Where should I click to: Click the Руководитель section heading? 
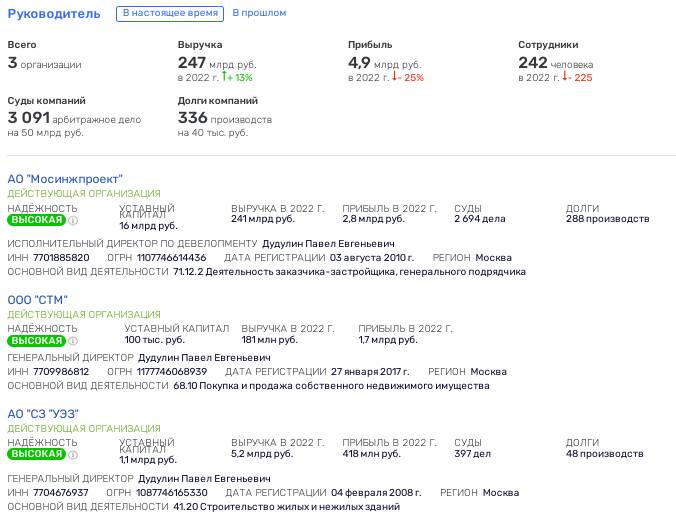[x=54, y=13]
